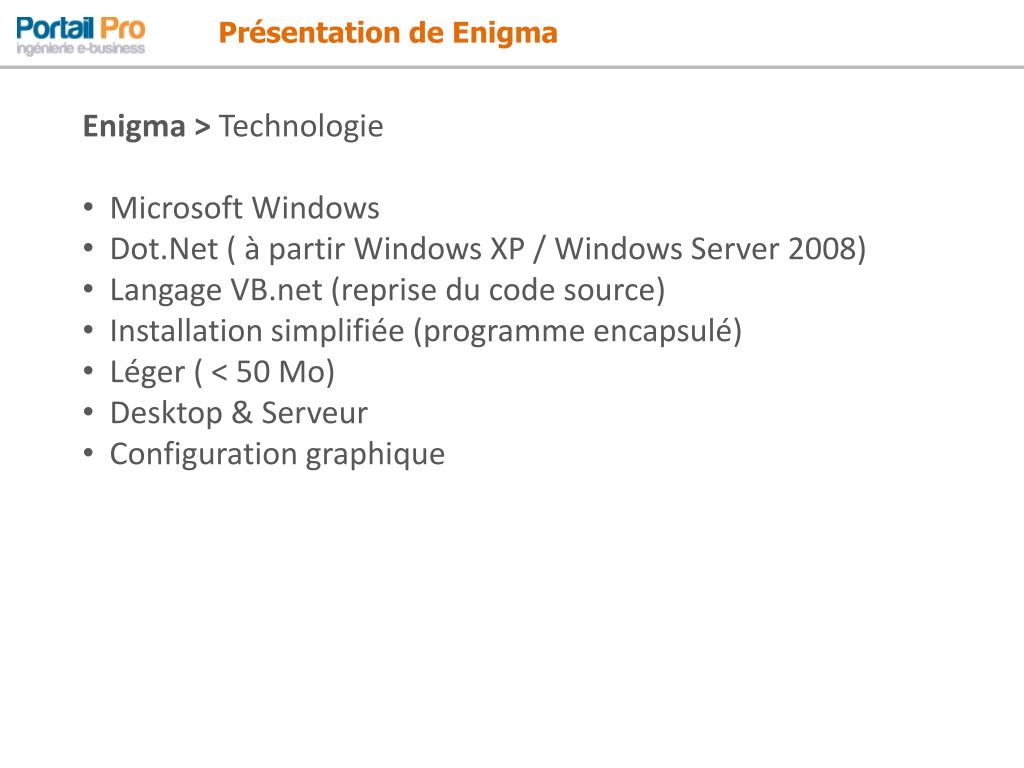This screenshot has width=1024, height=768.
Task: Click the '>' breadcrumb separator
Action: coord(202,127)
